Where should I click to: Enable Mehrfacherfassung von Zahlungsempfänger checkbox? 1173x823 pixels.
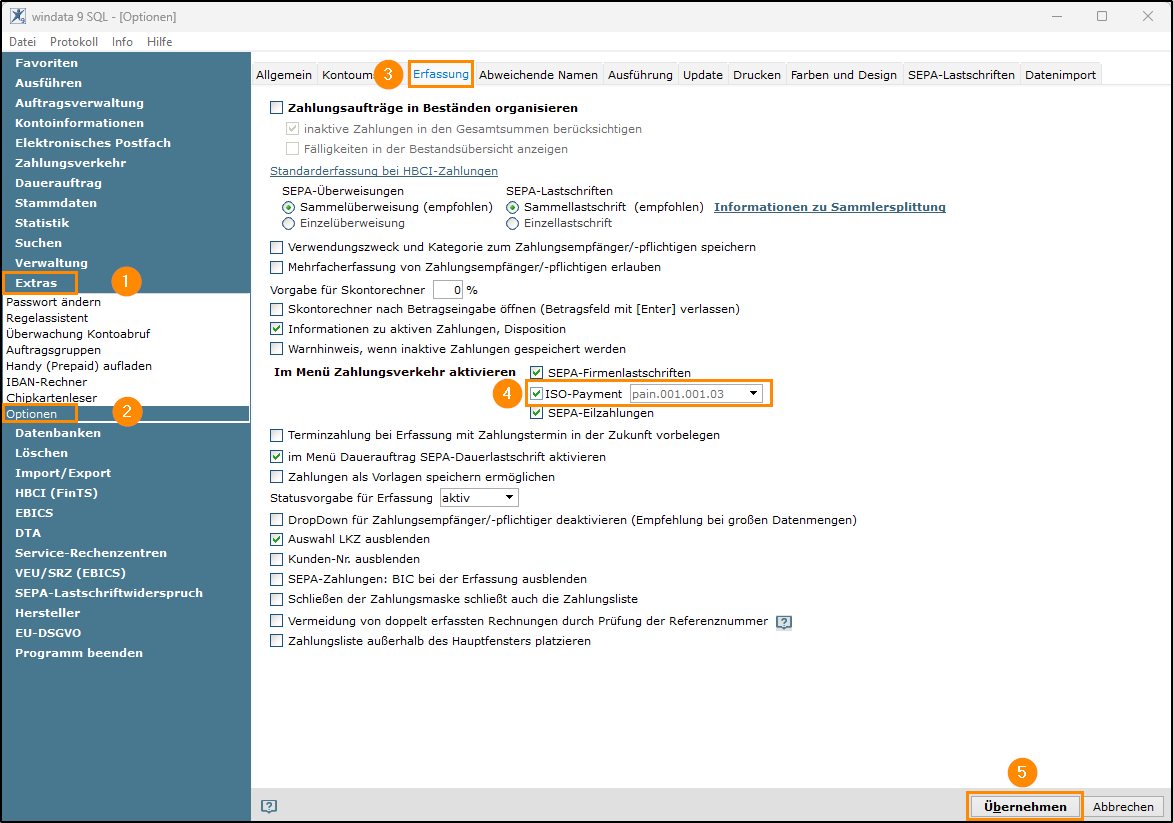[277, 267]
